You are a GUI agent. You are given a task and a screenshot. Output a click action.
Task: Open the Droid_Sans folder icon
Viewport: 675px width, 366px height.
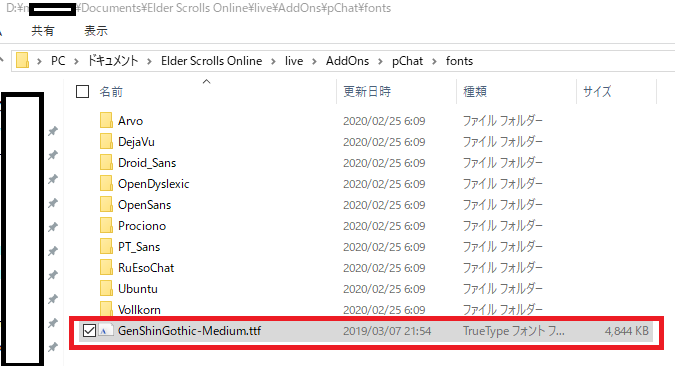tap(106, 163)
